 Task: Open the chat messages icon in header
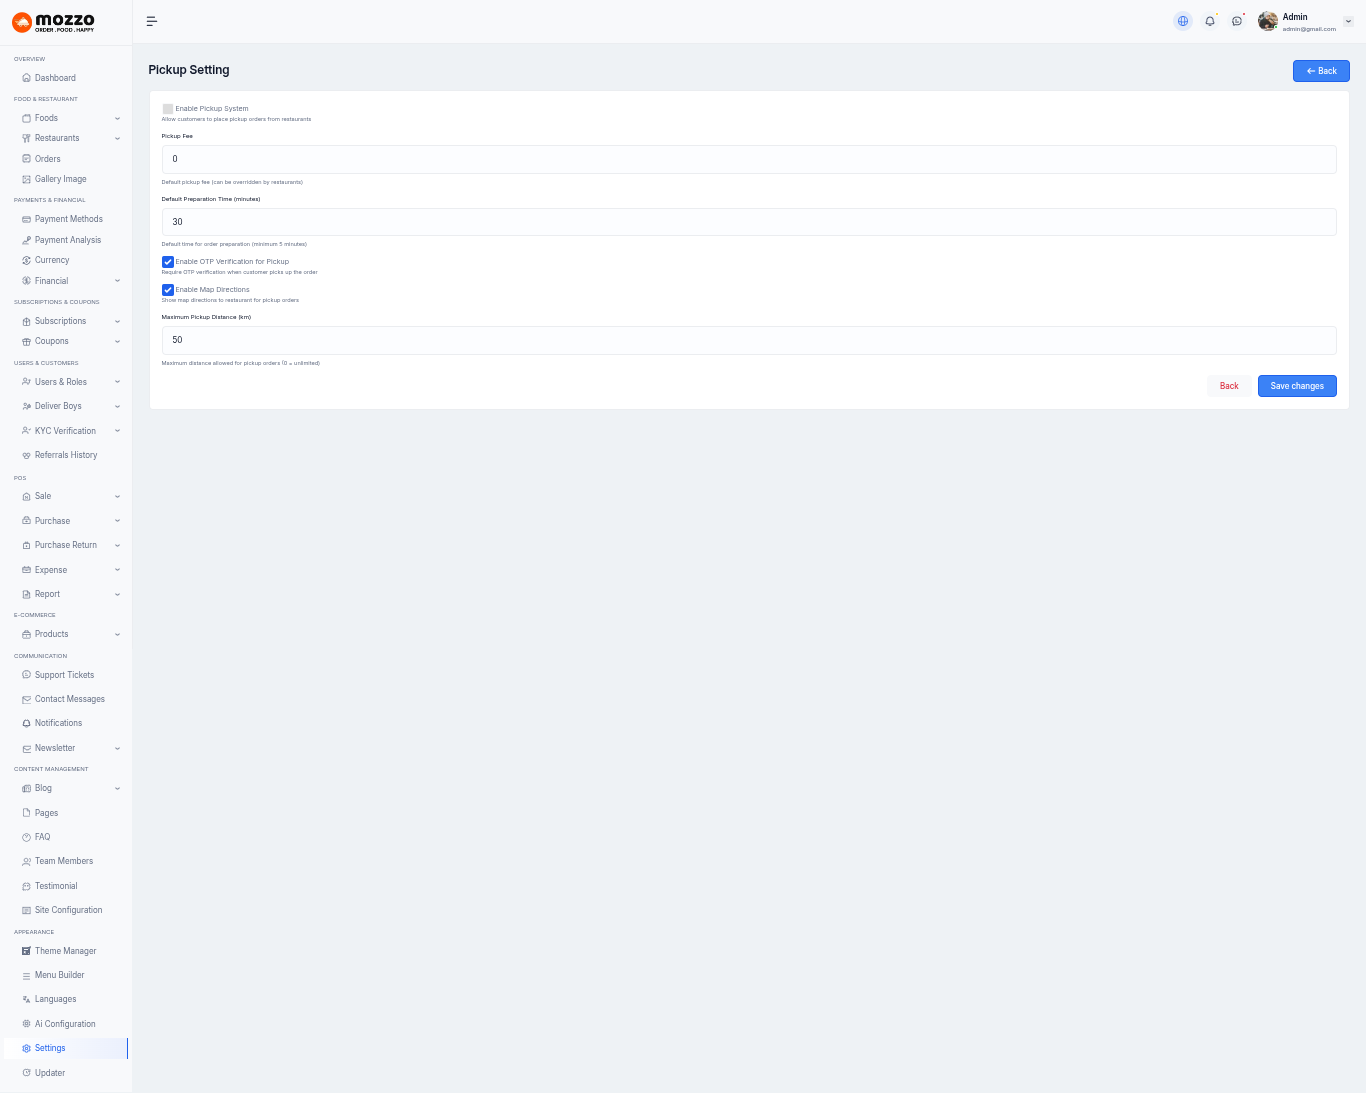click(x=1237, y=21)
